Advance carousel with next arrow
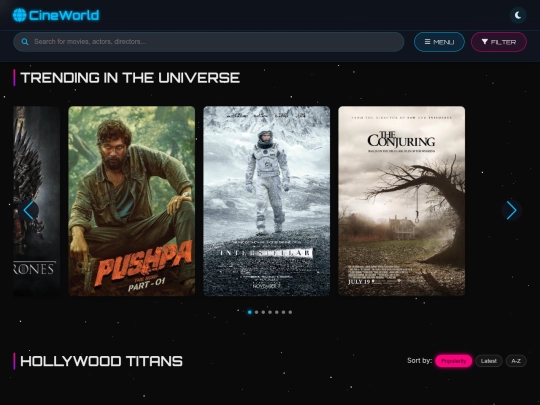The image size is (540, 405). (511, 210)
